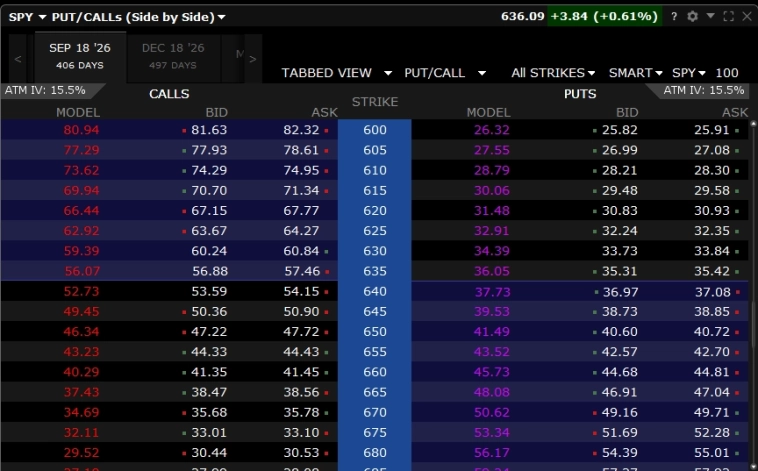The width and height of the screenshot is (758, 471).
Task: Select the 650 strike row
Action: point(374,331)
